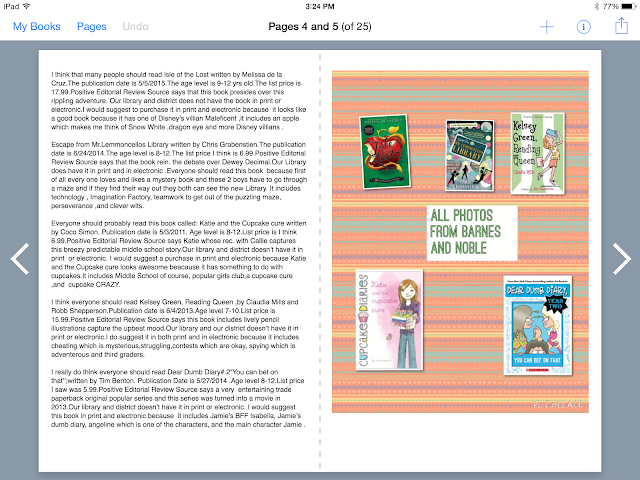640x480 pixels.
Task: Tap the Bluetooth status icon
Action: pos(596,6)
